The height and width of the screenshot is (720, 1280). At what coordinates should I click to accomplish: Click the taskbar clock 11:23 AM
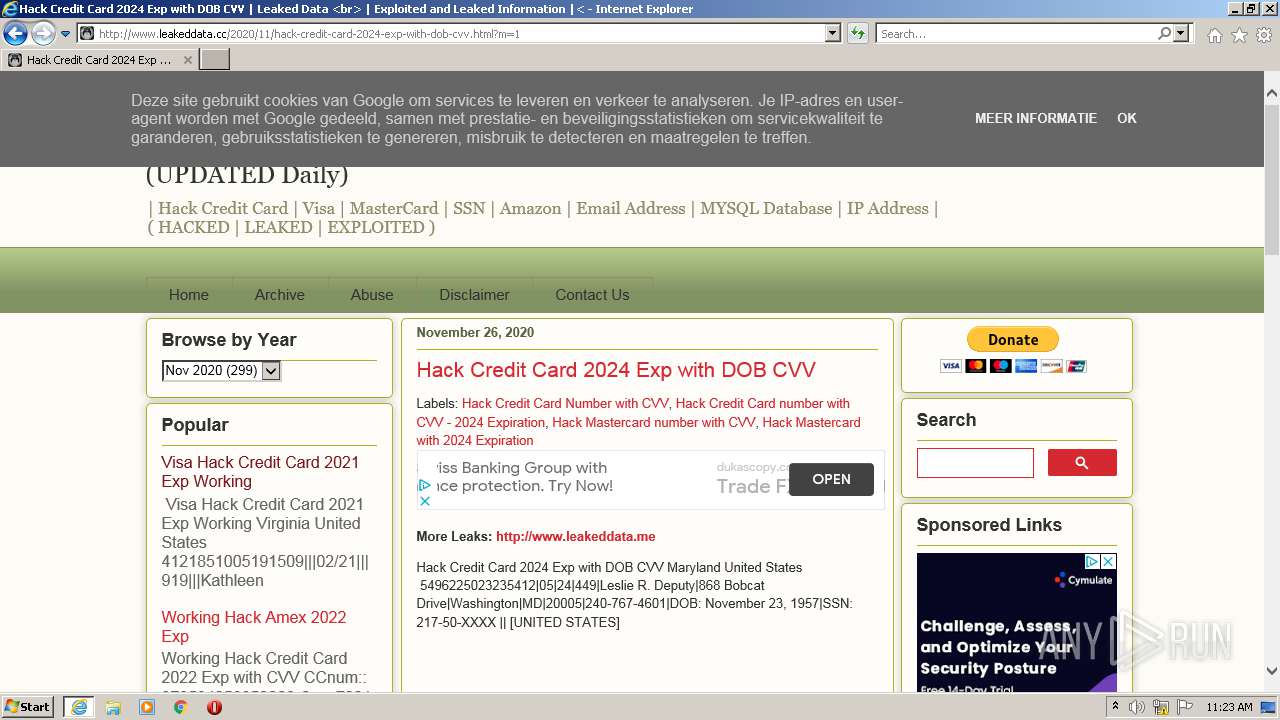pos(1229,707)
